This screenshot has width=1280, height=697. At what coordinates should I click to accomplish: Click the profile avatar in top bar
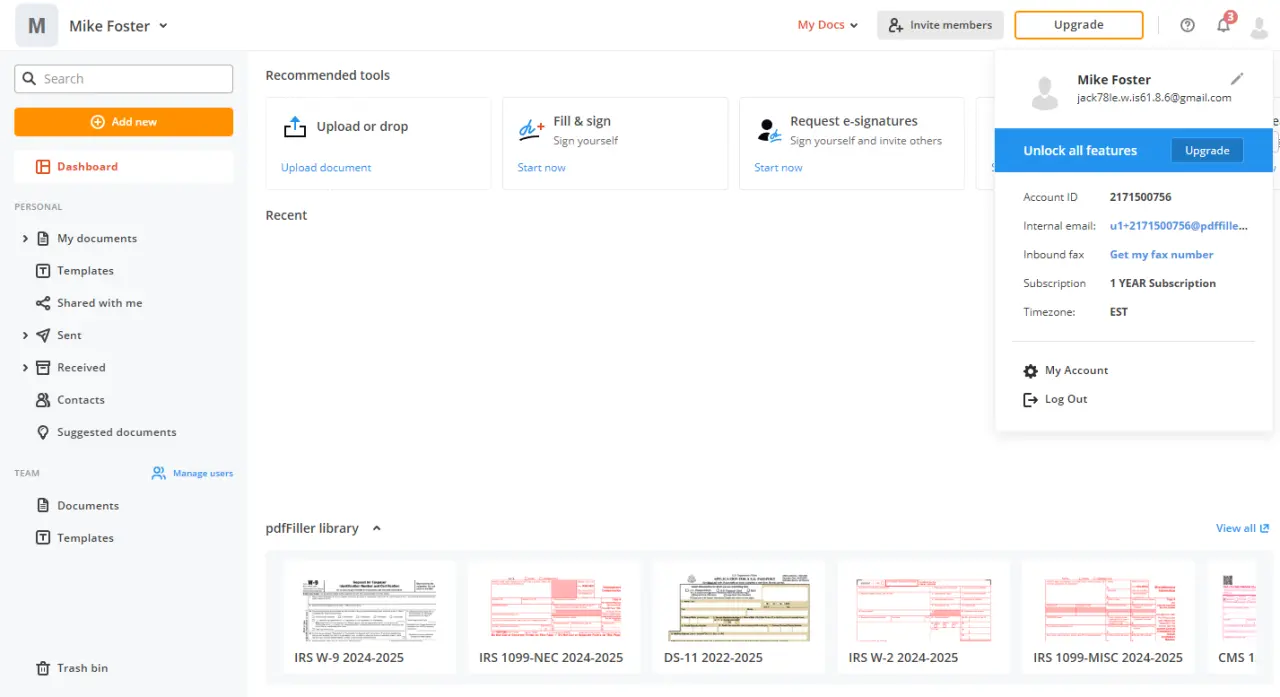pos(1259,26)
